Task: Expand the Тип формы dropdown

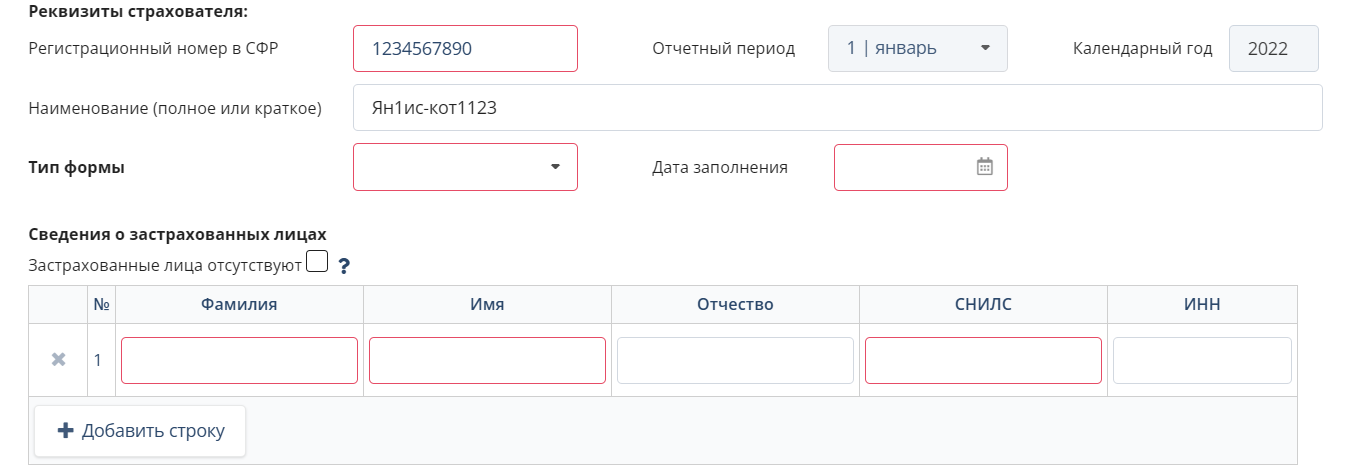Action: click(465, 167)
